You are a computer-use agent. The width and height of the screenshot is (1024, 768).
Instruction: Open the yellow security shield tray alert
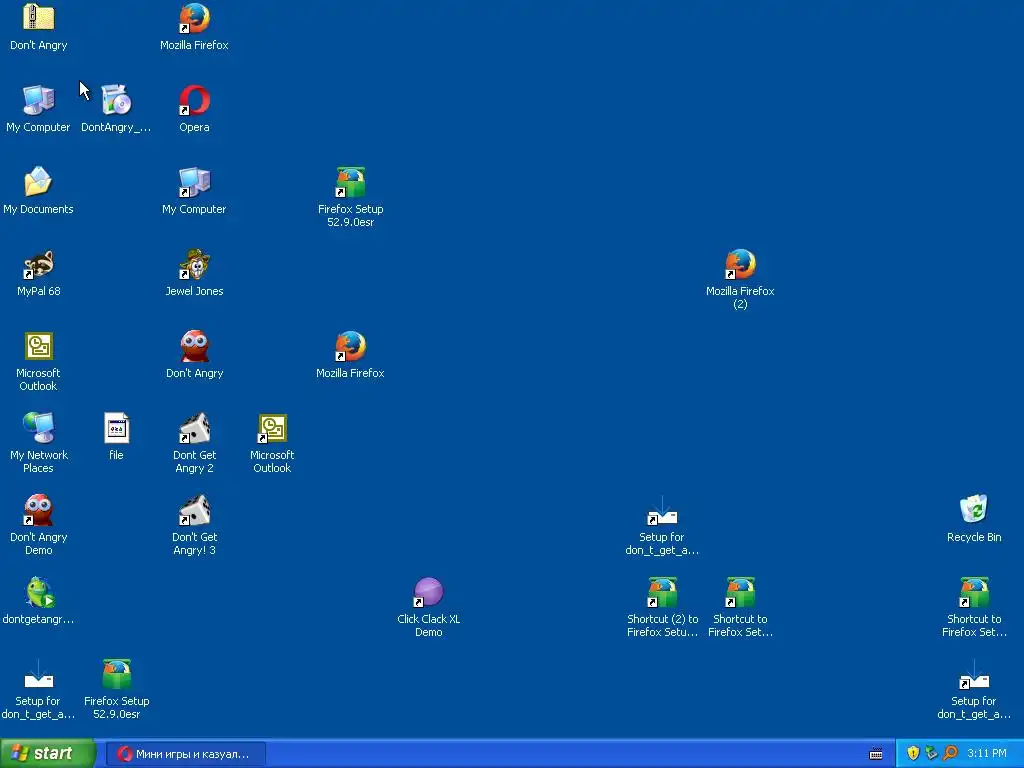click(913, 753)
